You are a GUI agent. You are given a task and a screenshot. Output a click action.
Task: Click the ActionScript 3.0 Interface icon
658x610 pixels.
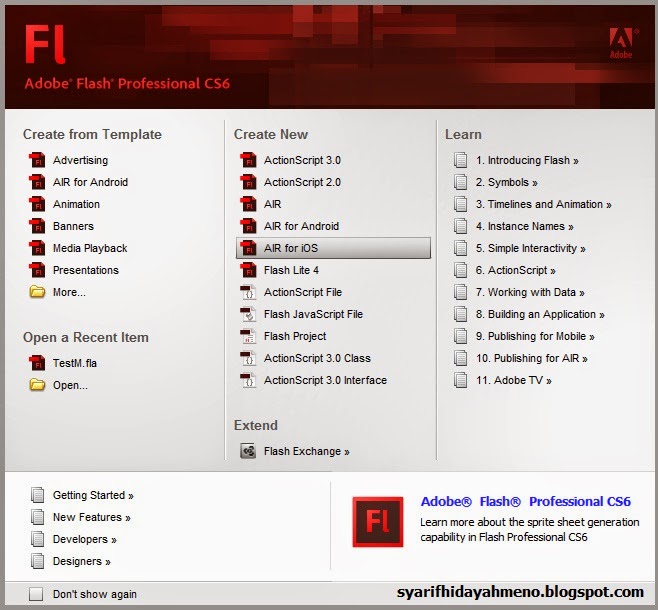(248, 380)
